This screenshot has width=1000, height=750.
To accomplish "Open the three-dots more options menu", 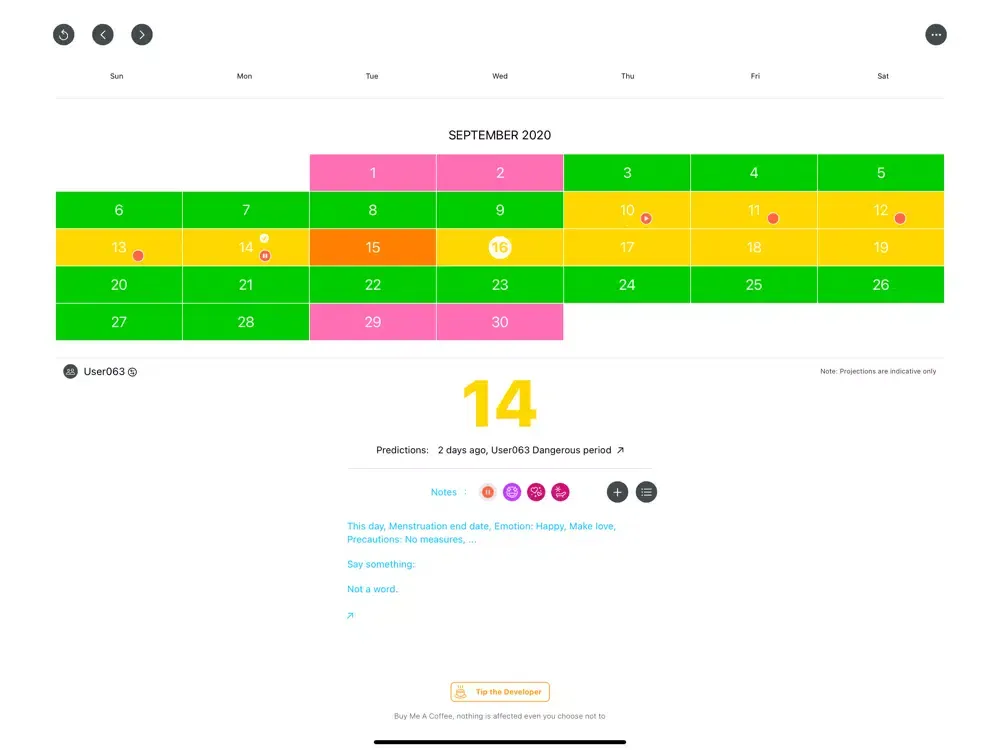I will (x=936, y=34).
